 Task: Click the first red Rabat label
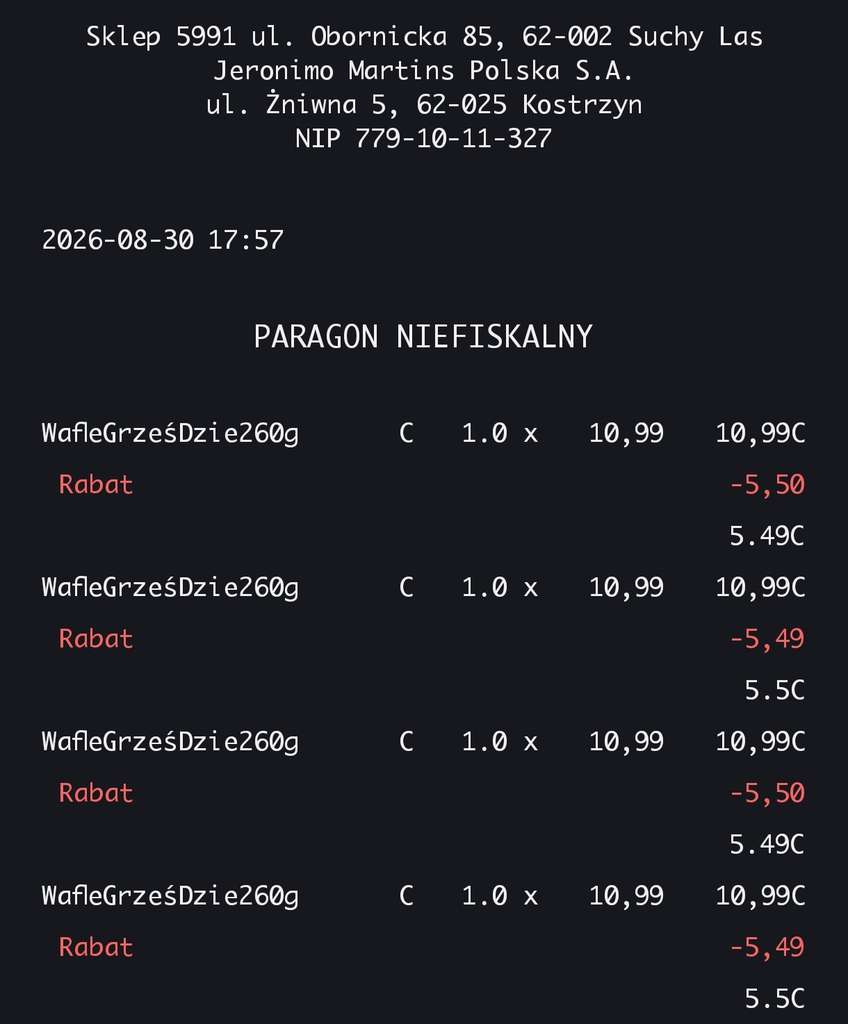[95, 485]
